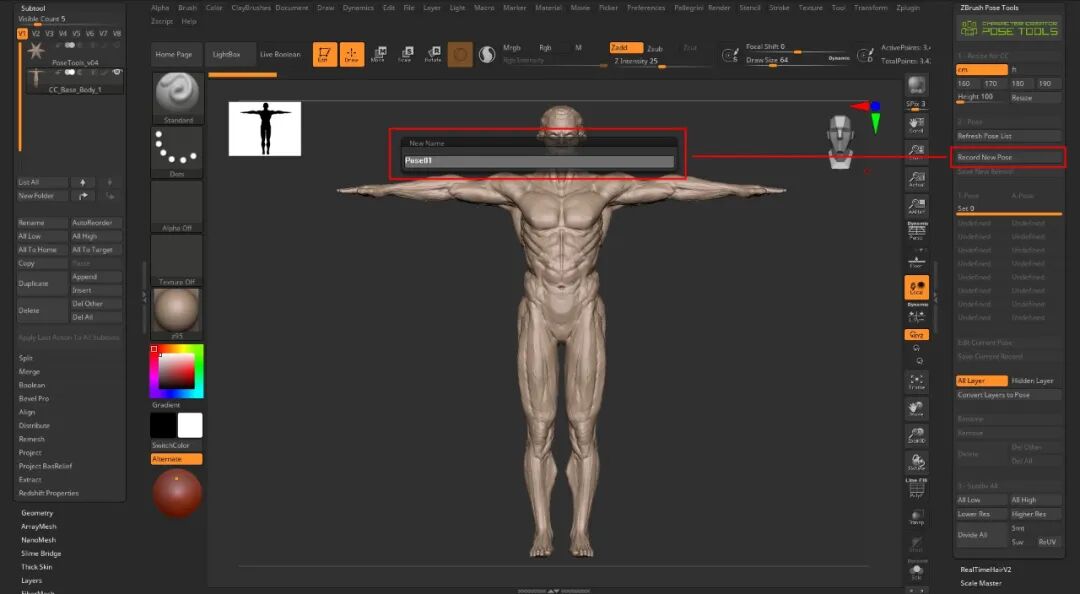Activate the Rotate transform icon
1080x594 pixels.
click(433, 54)
